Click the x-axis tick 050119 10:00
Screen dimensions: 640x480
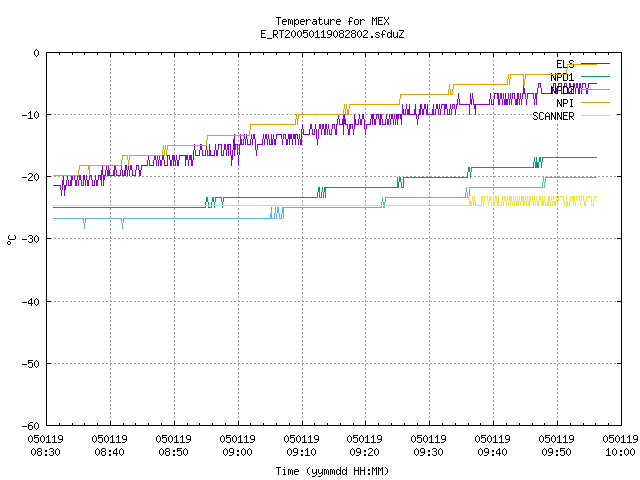(620, 446)
